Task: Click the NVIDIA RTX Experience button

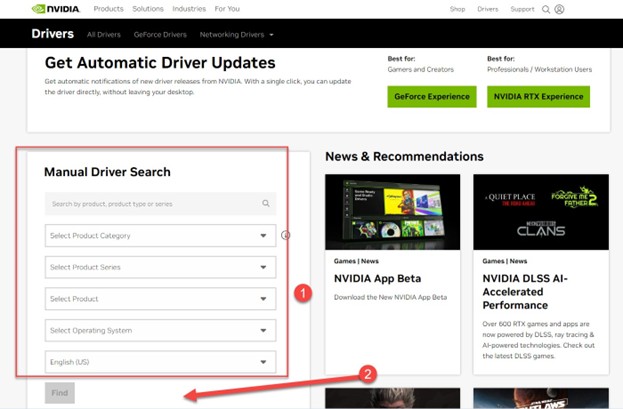Action: [538, 97]
